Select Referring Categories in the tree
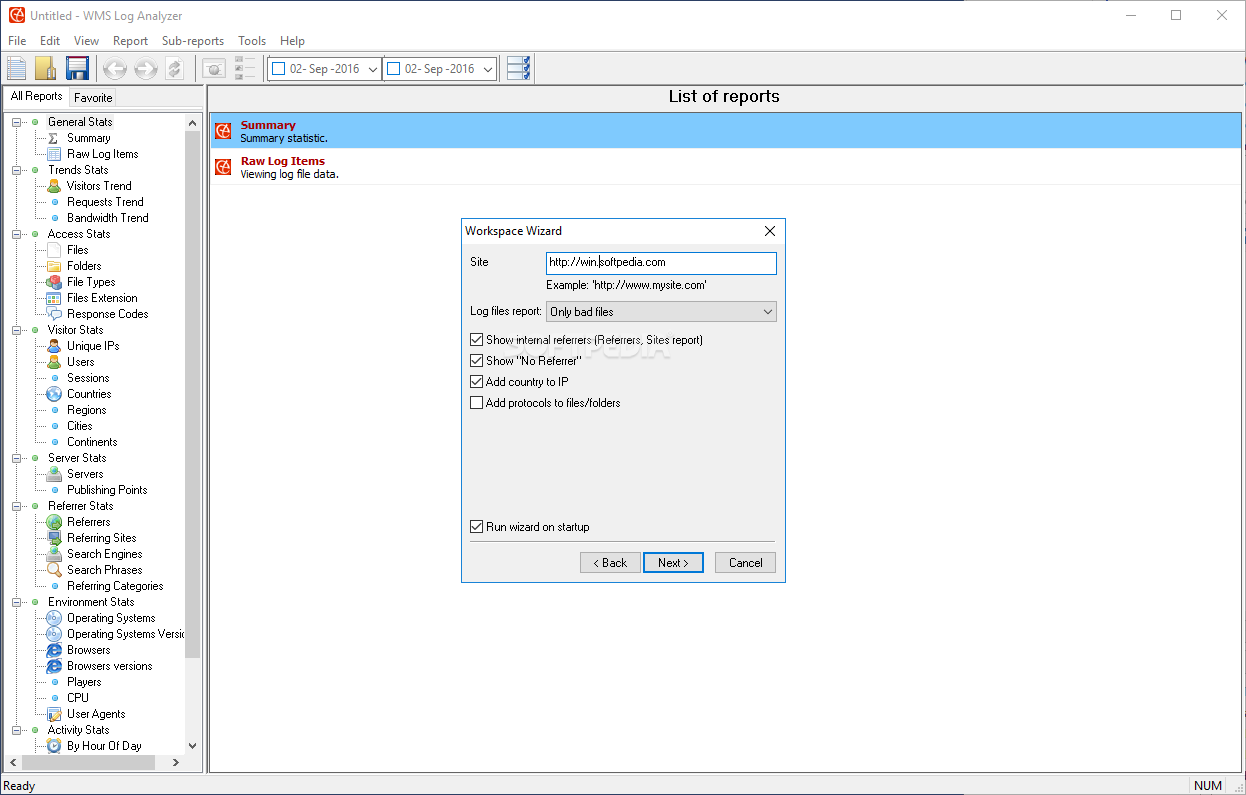 (115, 586)
